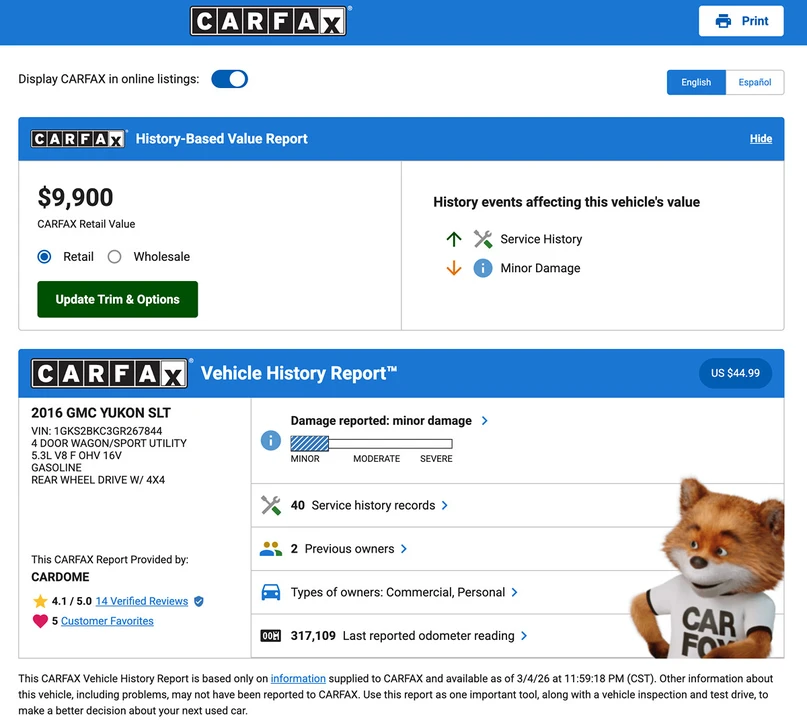Image resolution: width=807 pixels, height=720 pixels.
Task: Click the $9,900 retail value
Action: (x=75, y=198)
